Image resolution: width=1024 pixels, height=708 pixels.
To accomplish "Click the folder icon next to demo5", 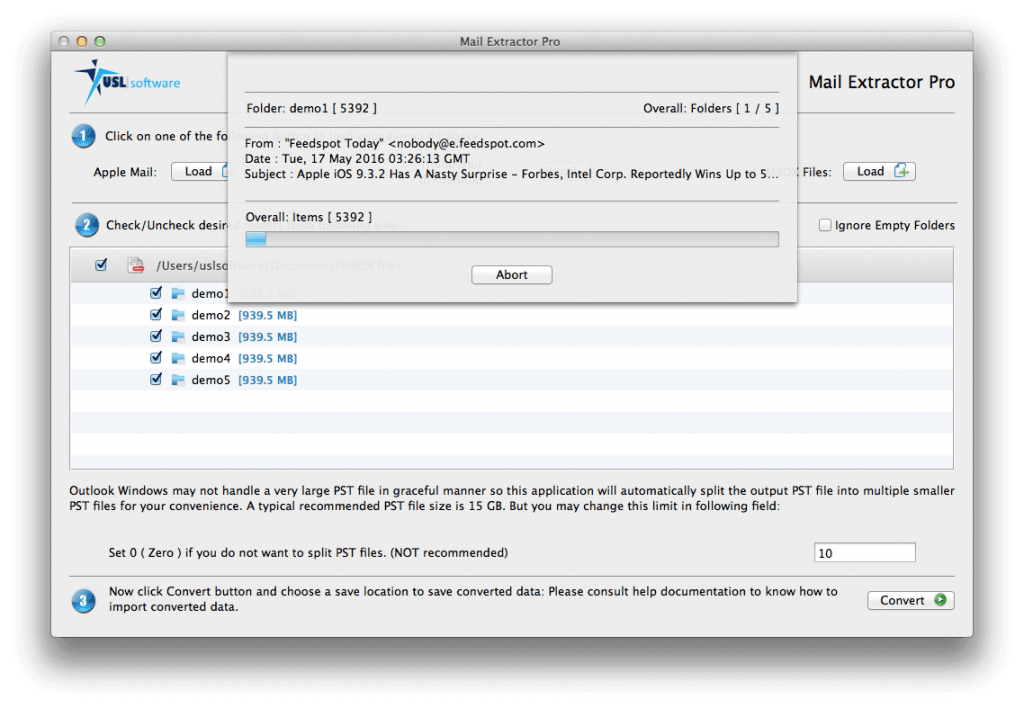I will pos(180,379).
